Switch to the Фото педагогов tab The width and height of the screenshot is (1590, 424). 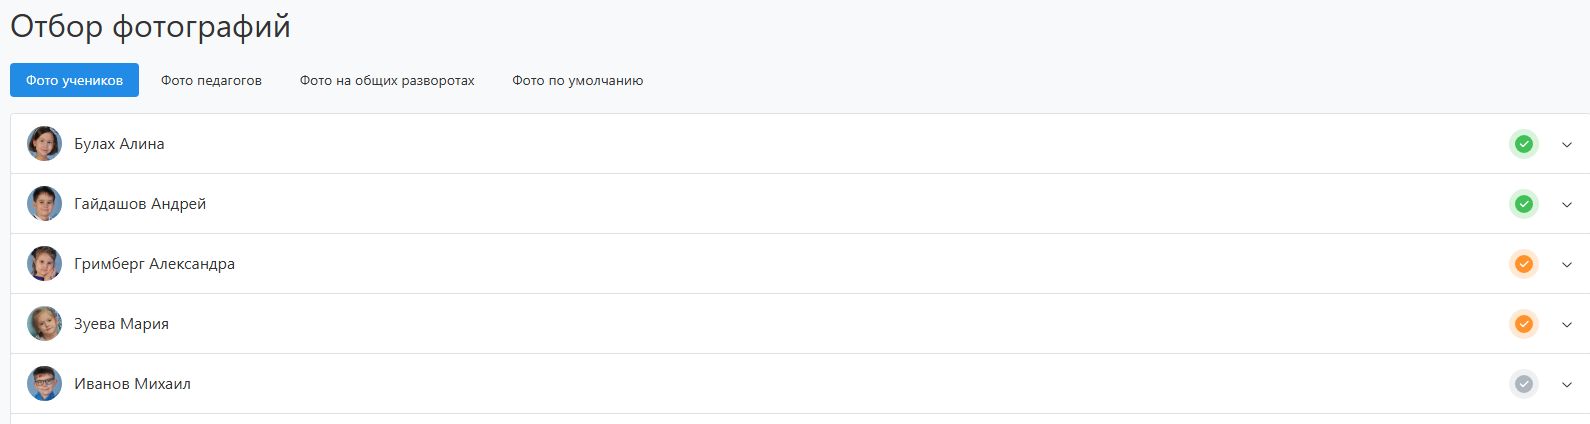(x=211, y=80)
